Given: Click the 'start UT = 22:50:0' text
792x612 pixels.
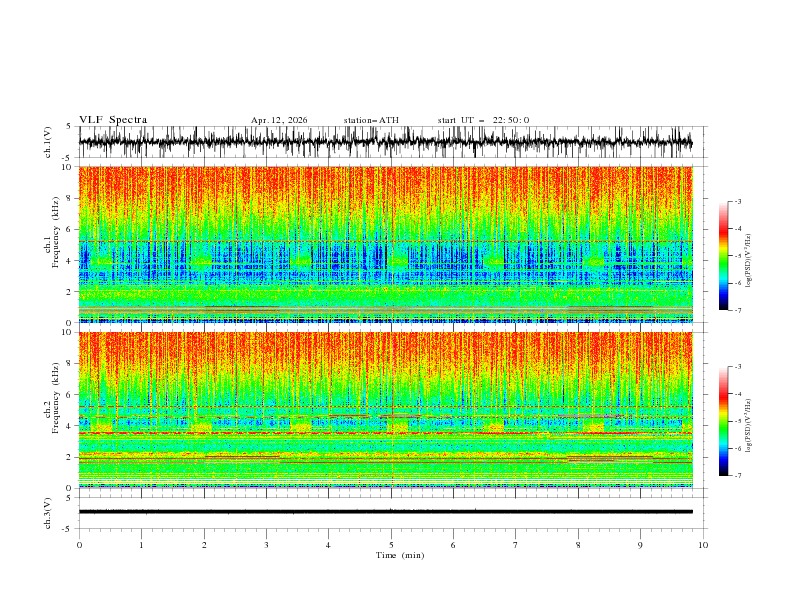Looking at the screenshot, I should (483, 120).
